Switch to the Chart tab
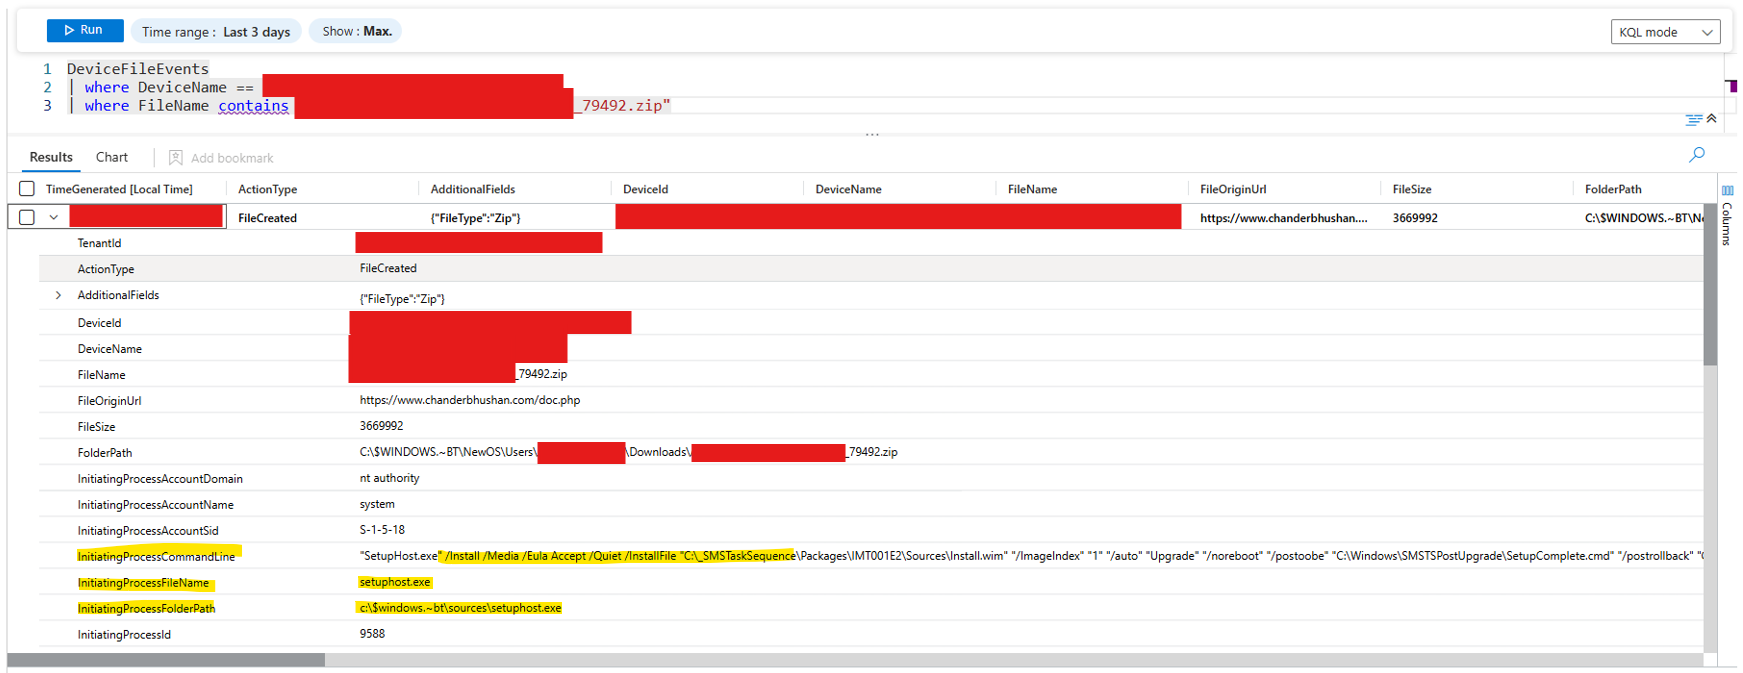The height and width of the screenshot is (673, 1743). 112,157
